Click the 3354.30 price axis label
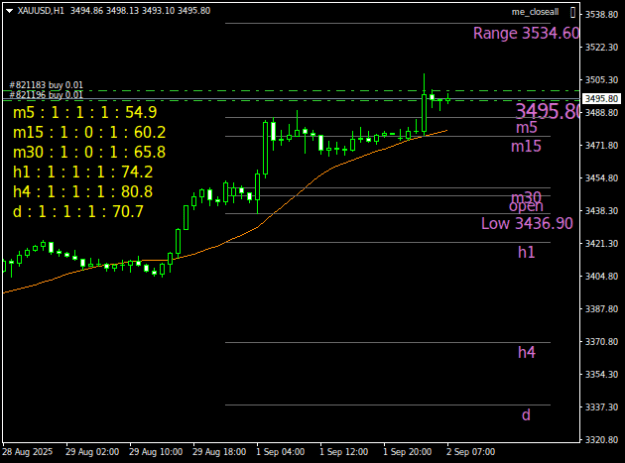This screenshot has height=463, width=625. click(601, 374)
